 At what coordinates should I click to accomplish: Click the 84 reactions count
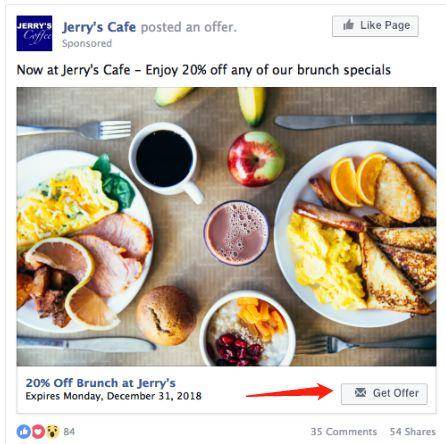[x=69, y=432]
